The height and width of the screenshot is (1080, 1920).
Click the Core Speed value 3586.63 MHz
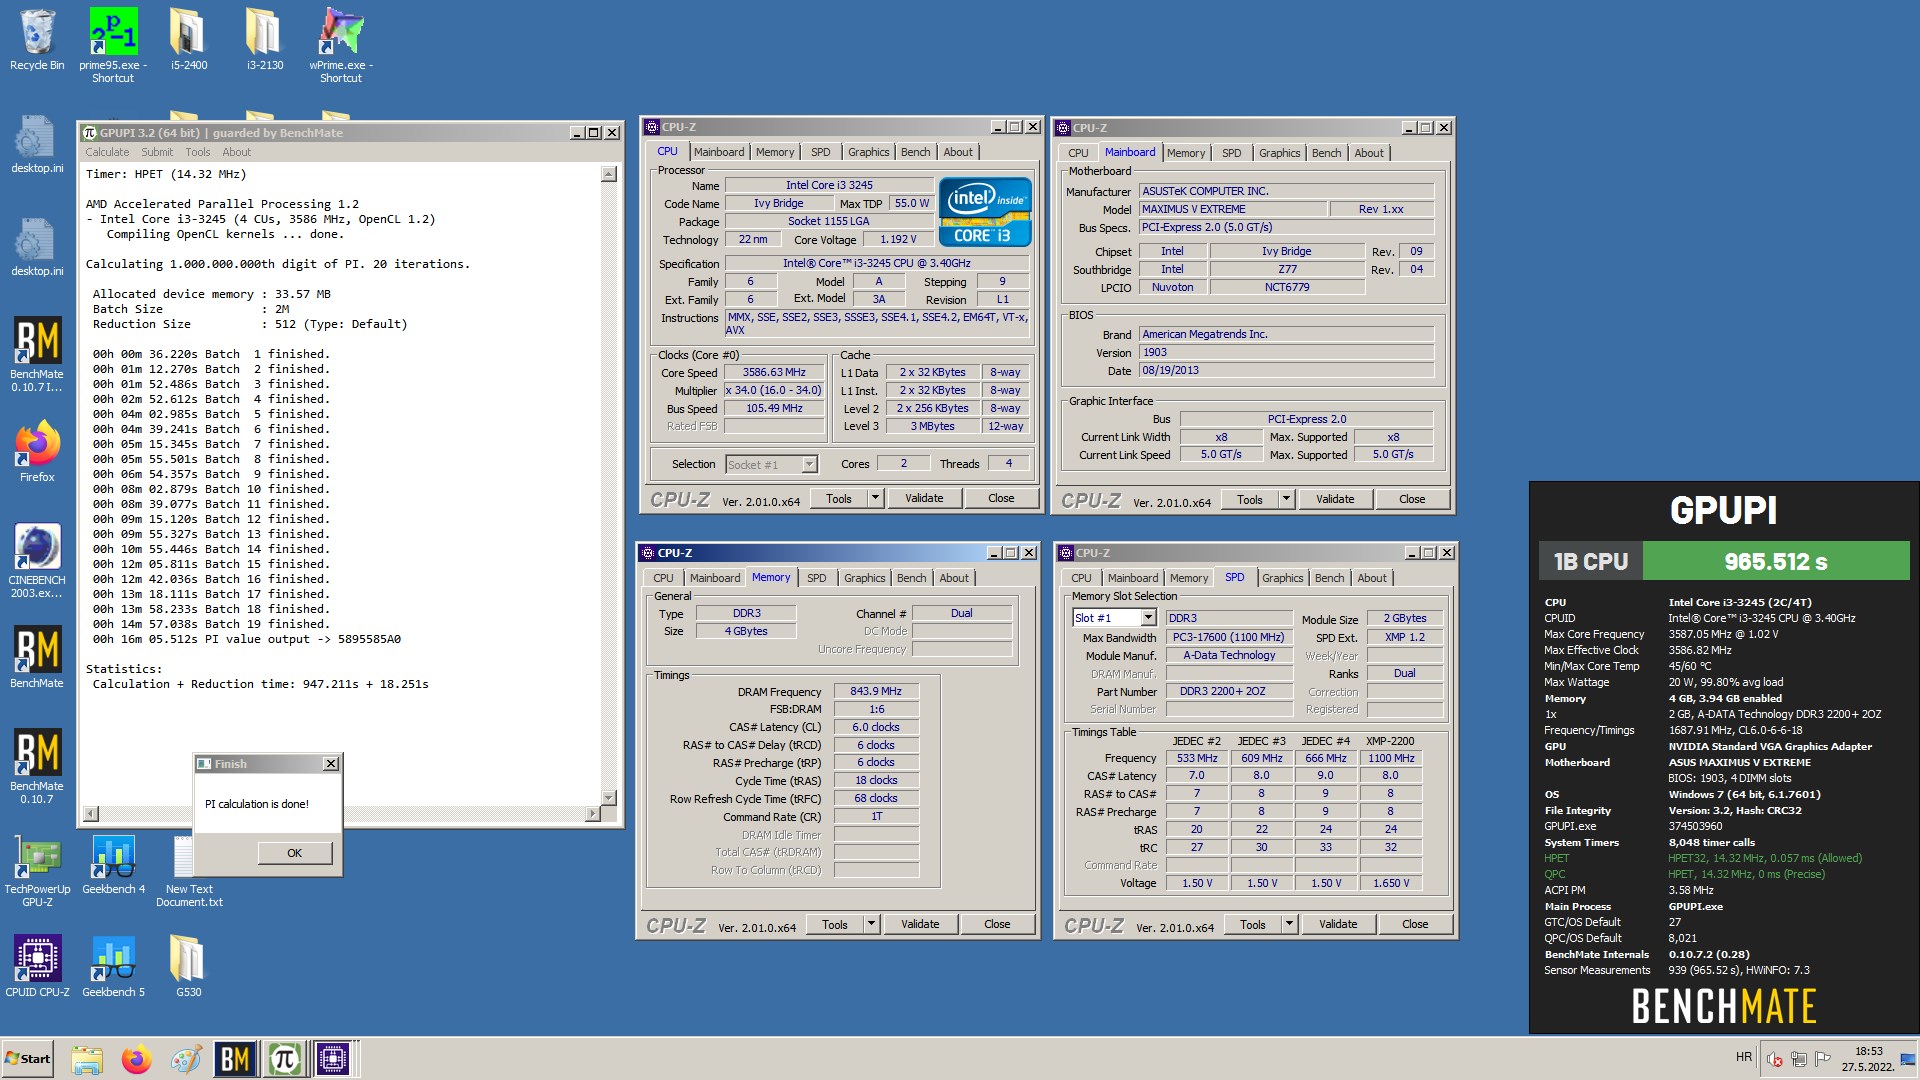pos(774,372)
